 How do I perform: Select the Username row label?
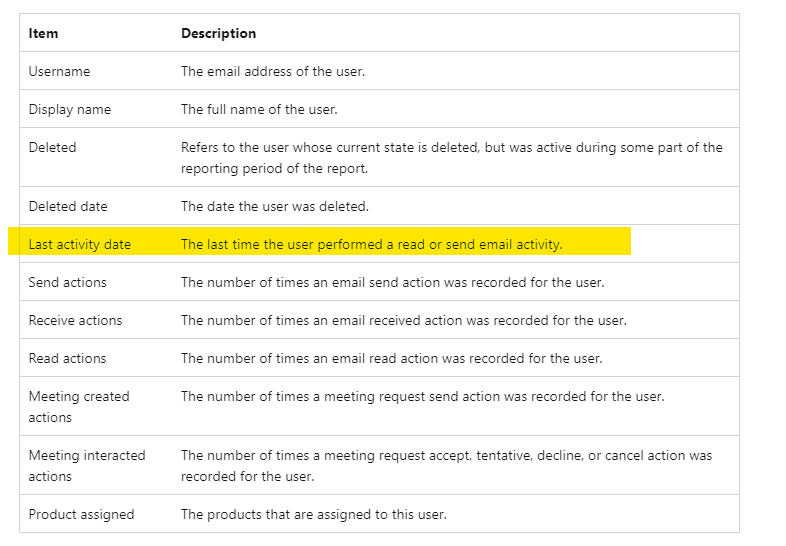tap(59, 71)
